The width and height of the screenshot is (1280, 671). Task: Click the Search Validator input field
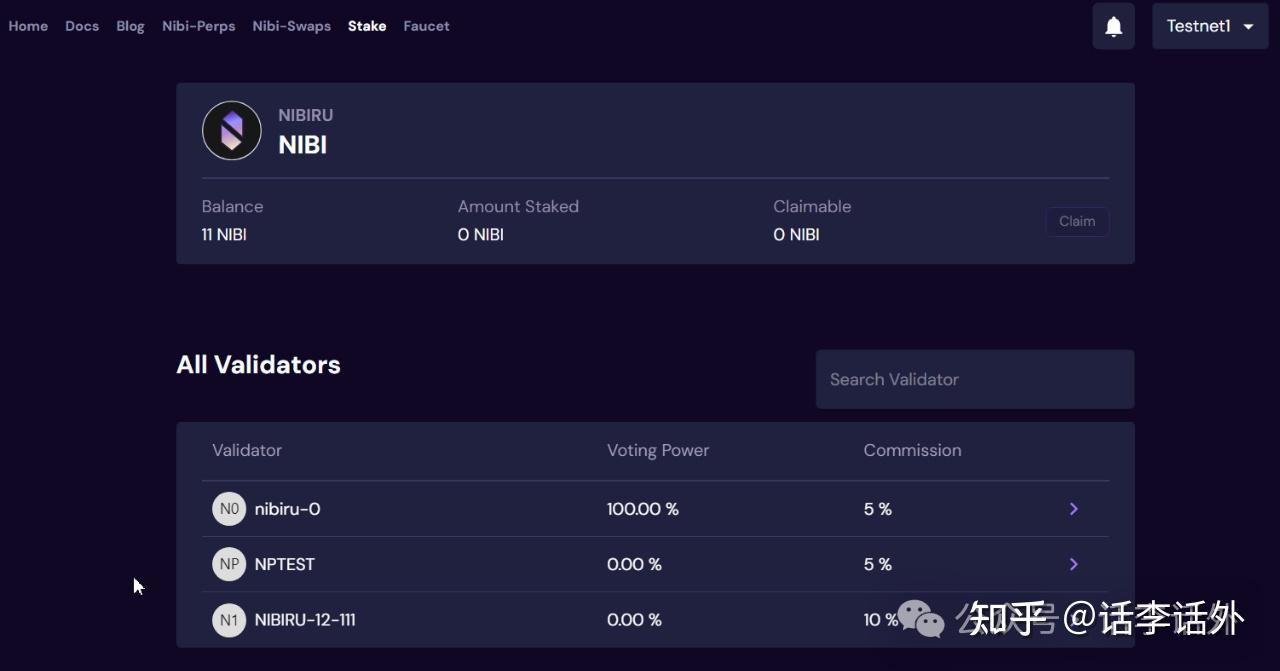point(974,379)
